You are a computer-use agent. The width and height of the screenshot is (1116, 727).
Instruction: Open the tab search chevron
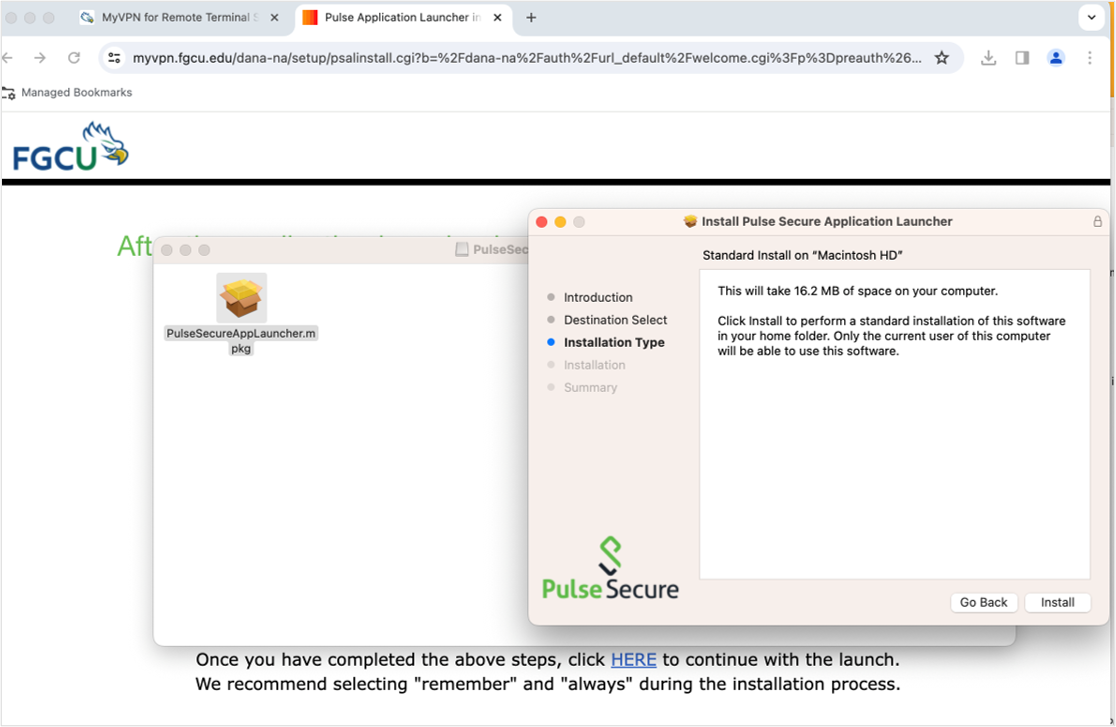(1090, 17)
